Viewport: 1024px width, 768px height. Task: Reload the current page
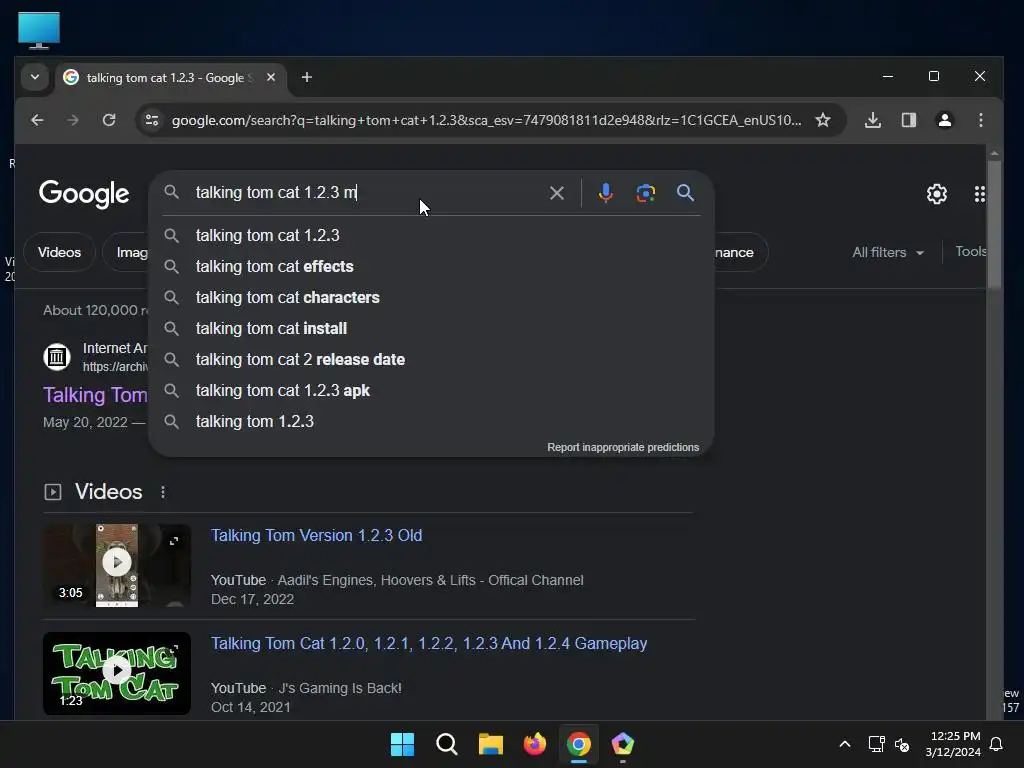coord(109,120)
